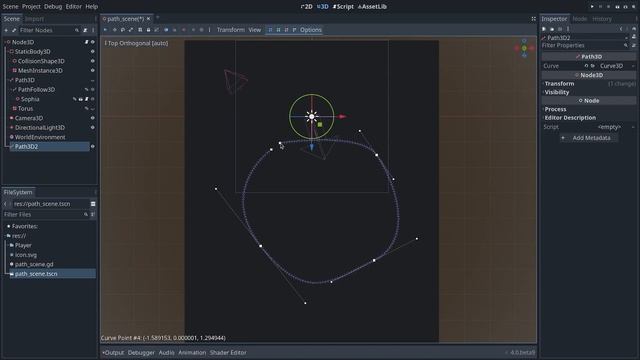The width and height of the screenshot is (640, 360).
Task: Collapse the res:// folder
Action: point(5,236)
